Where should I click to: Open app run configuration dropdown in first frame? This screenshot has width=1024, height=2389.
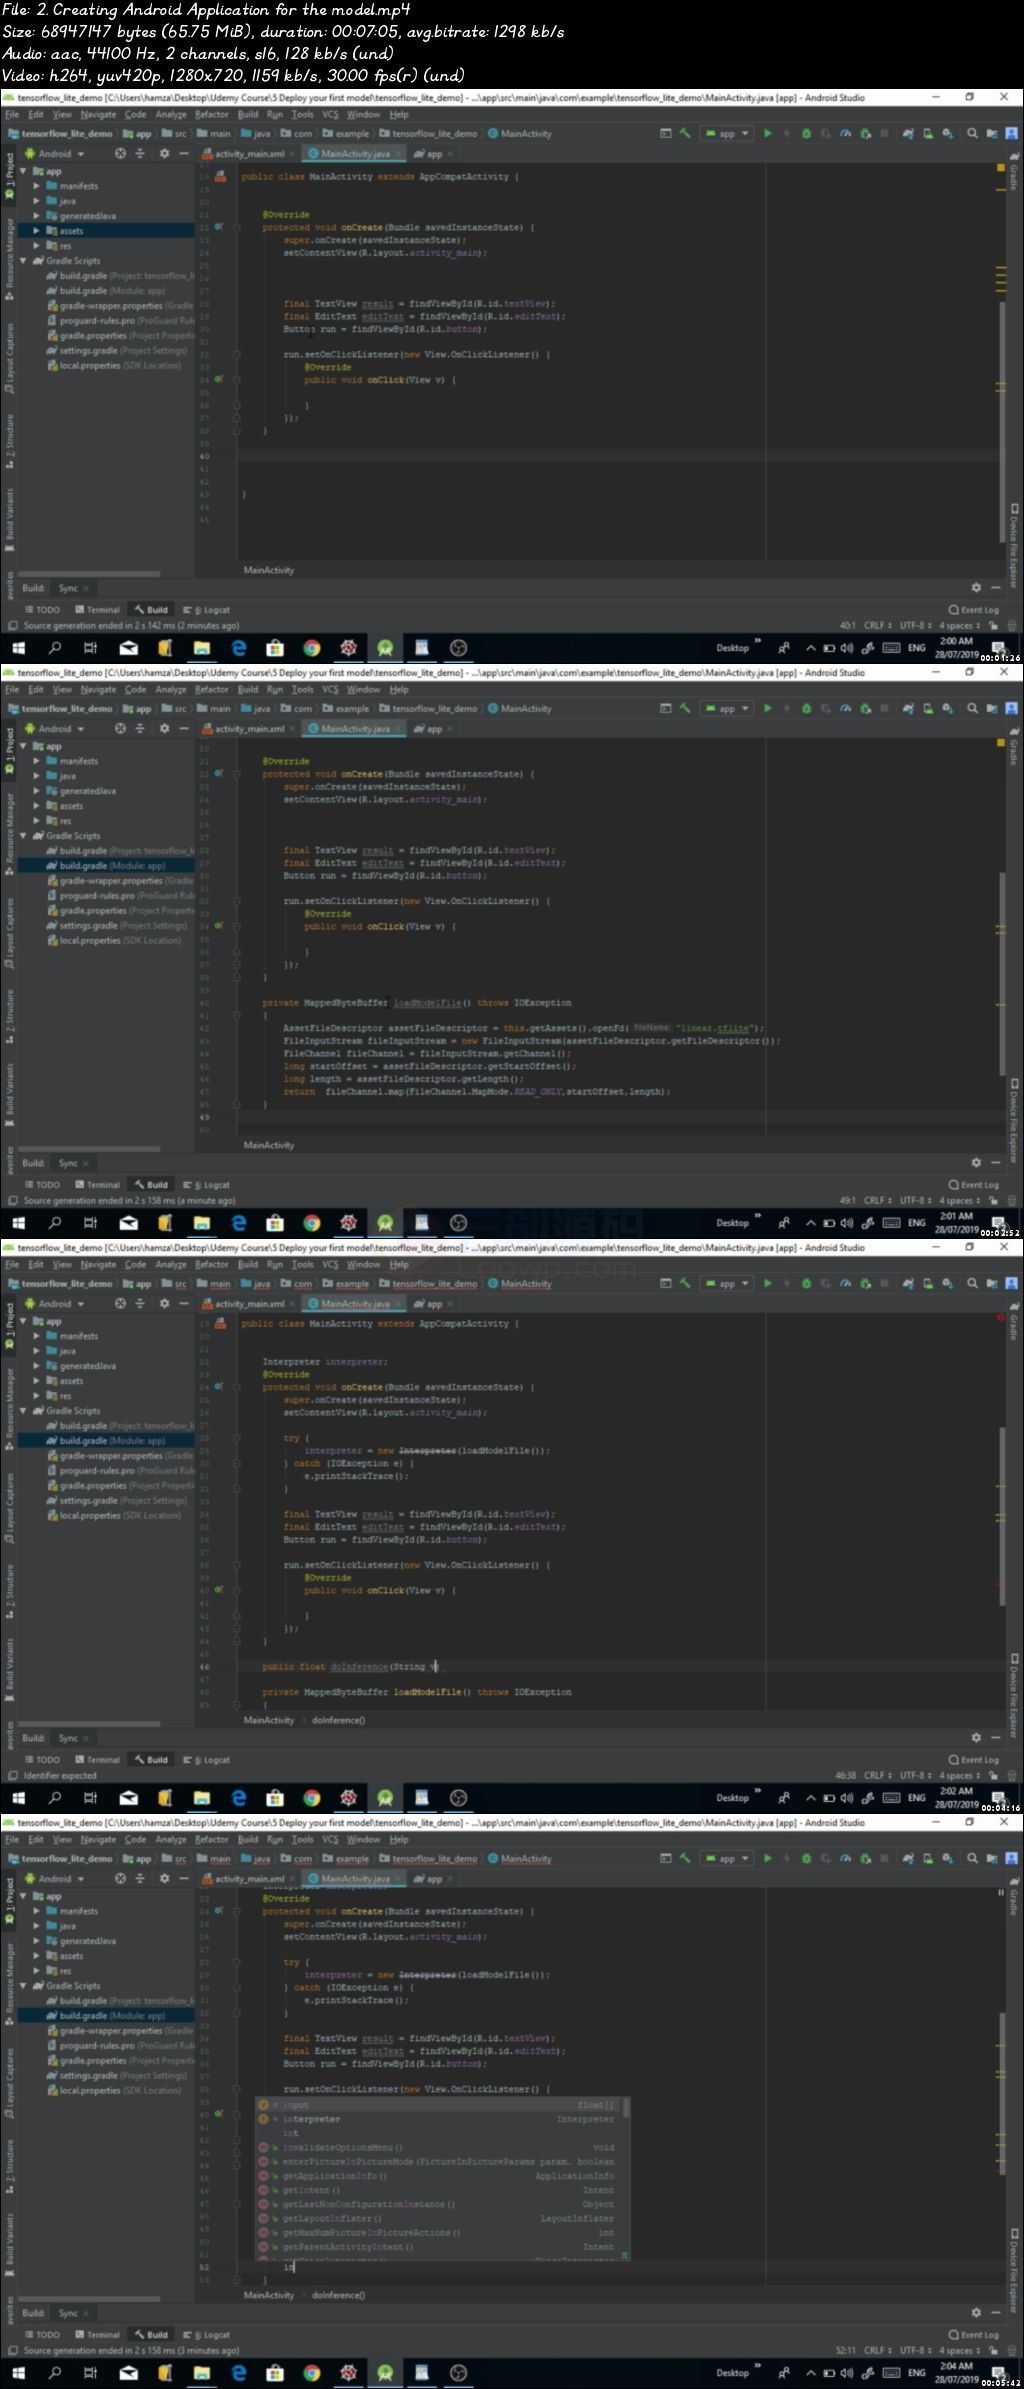click(x=727, y=133)
